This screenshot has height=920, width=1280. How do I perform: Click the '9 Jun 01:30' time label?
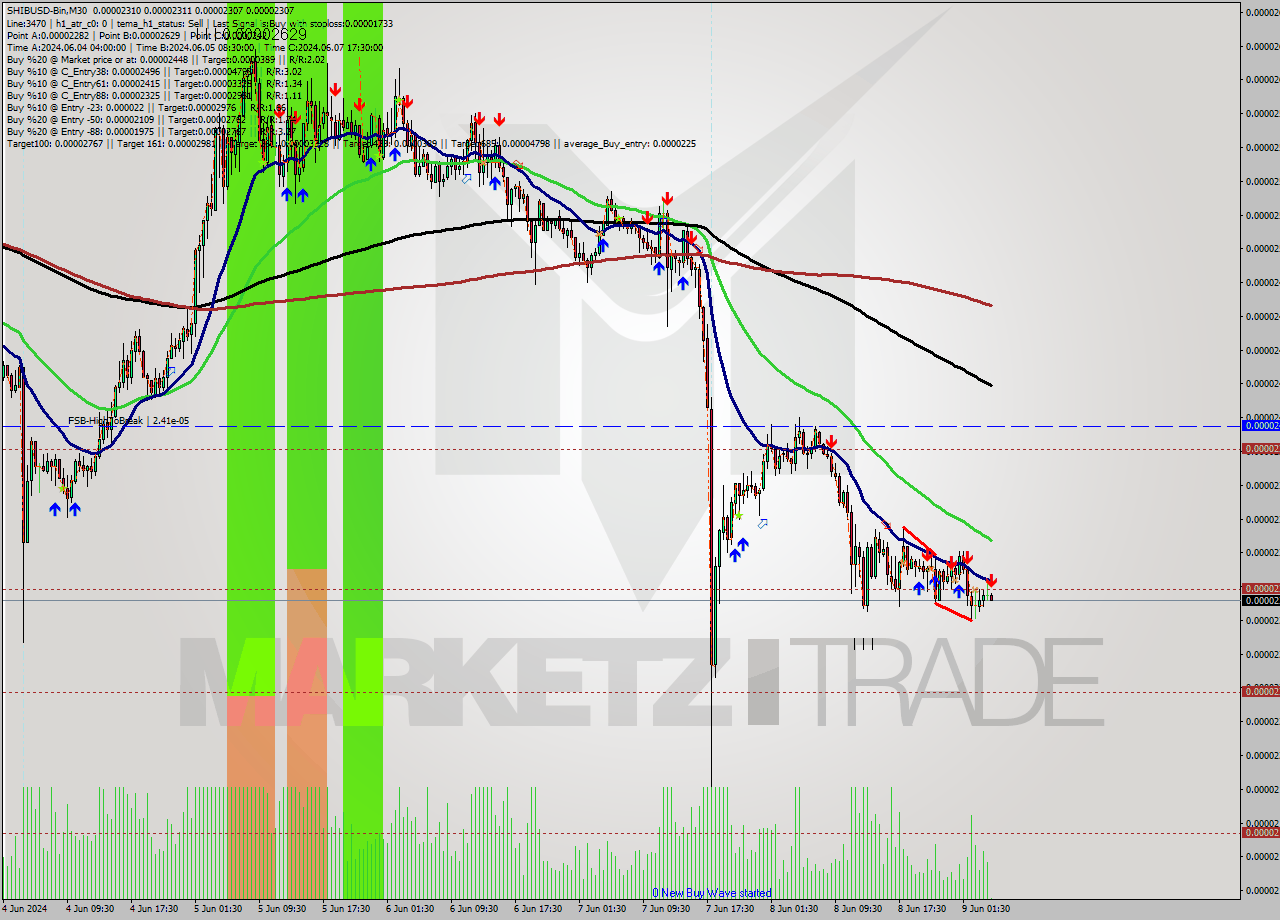pos(985,909)
